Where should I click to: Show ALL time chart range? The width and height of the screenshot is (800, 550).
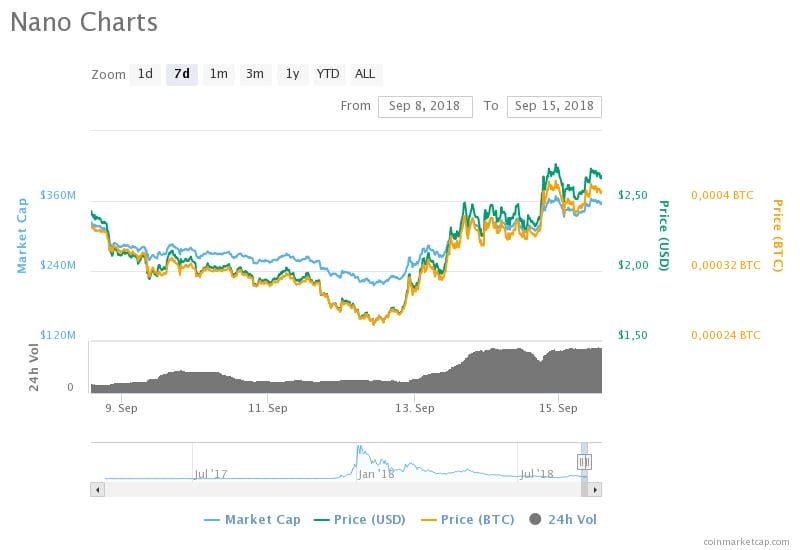[365, 74]
